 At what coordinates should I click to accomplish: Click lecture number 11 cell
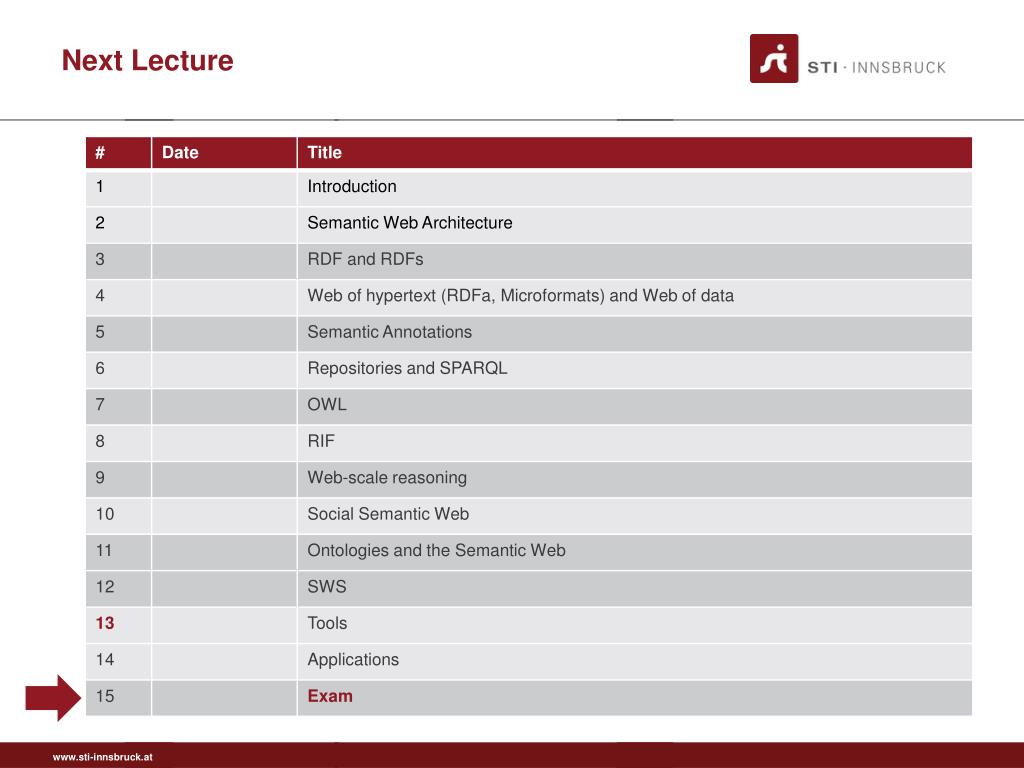pyautogui.click(x=118, y=552)
